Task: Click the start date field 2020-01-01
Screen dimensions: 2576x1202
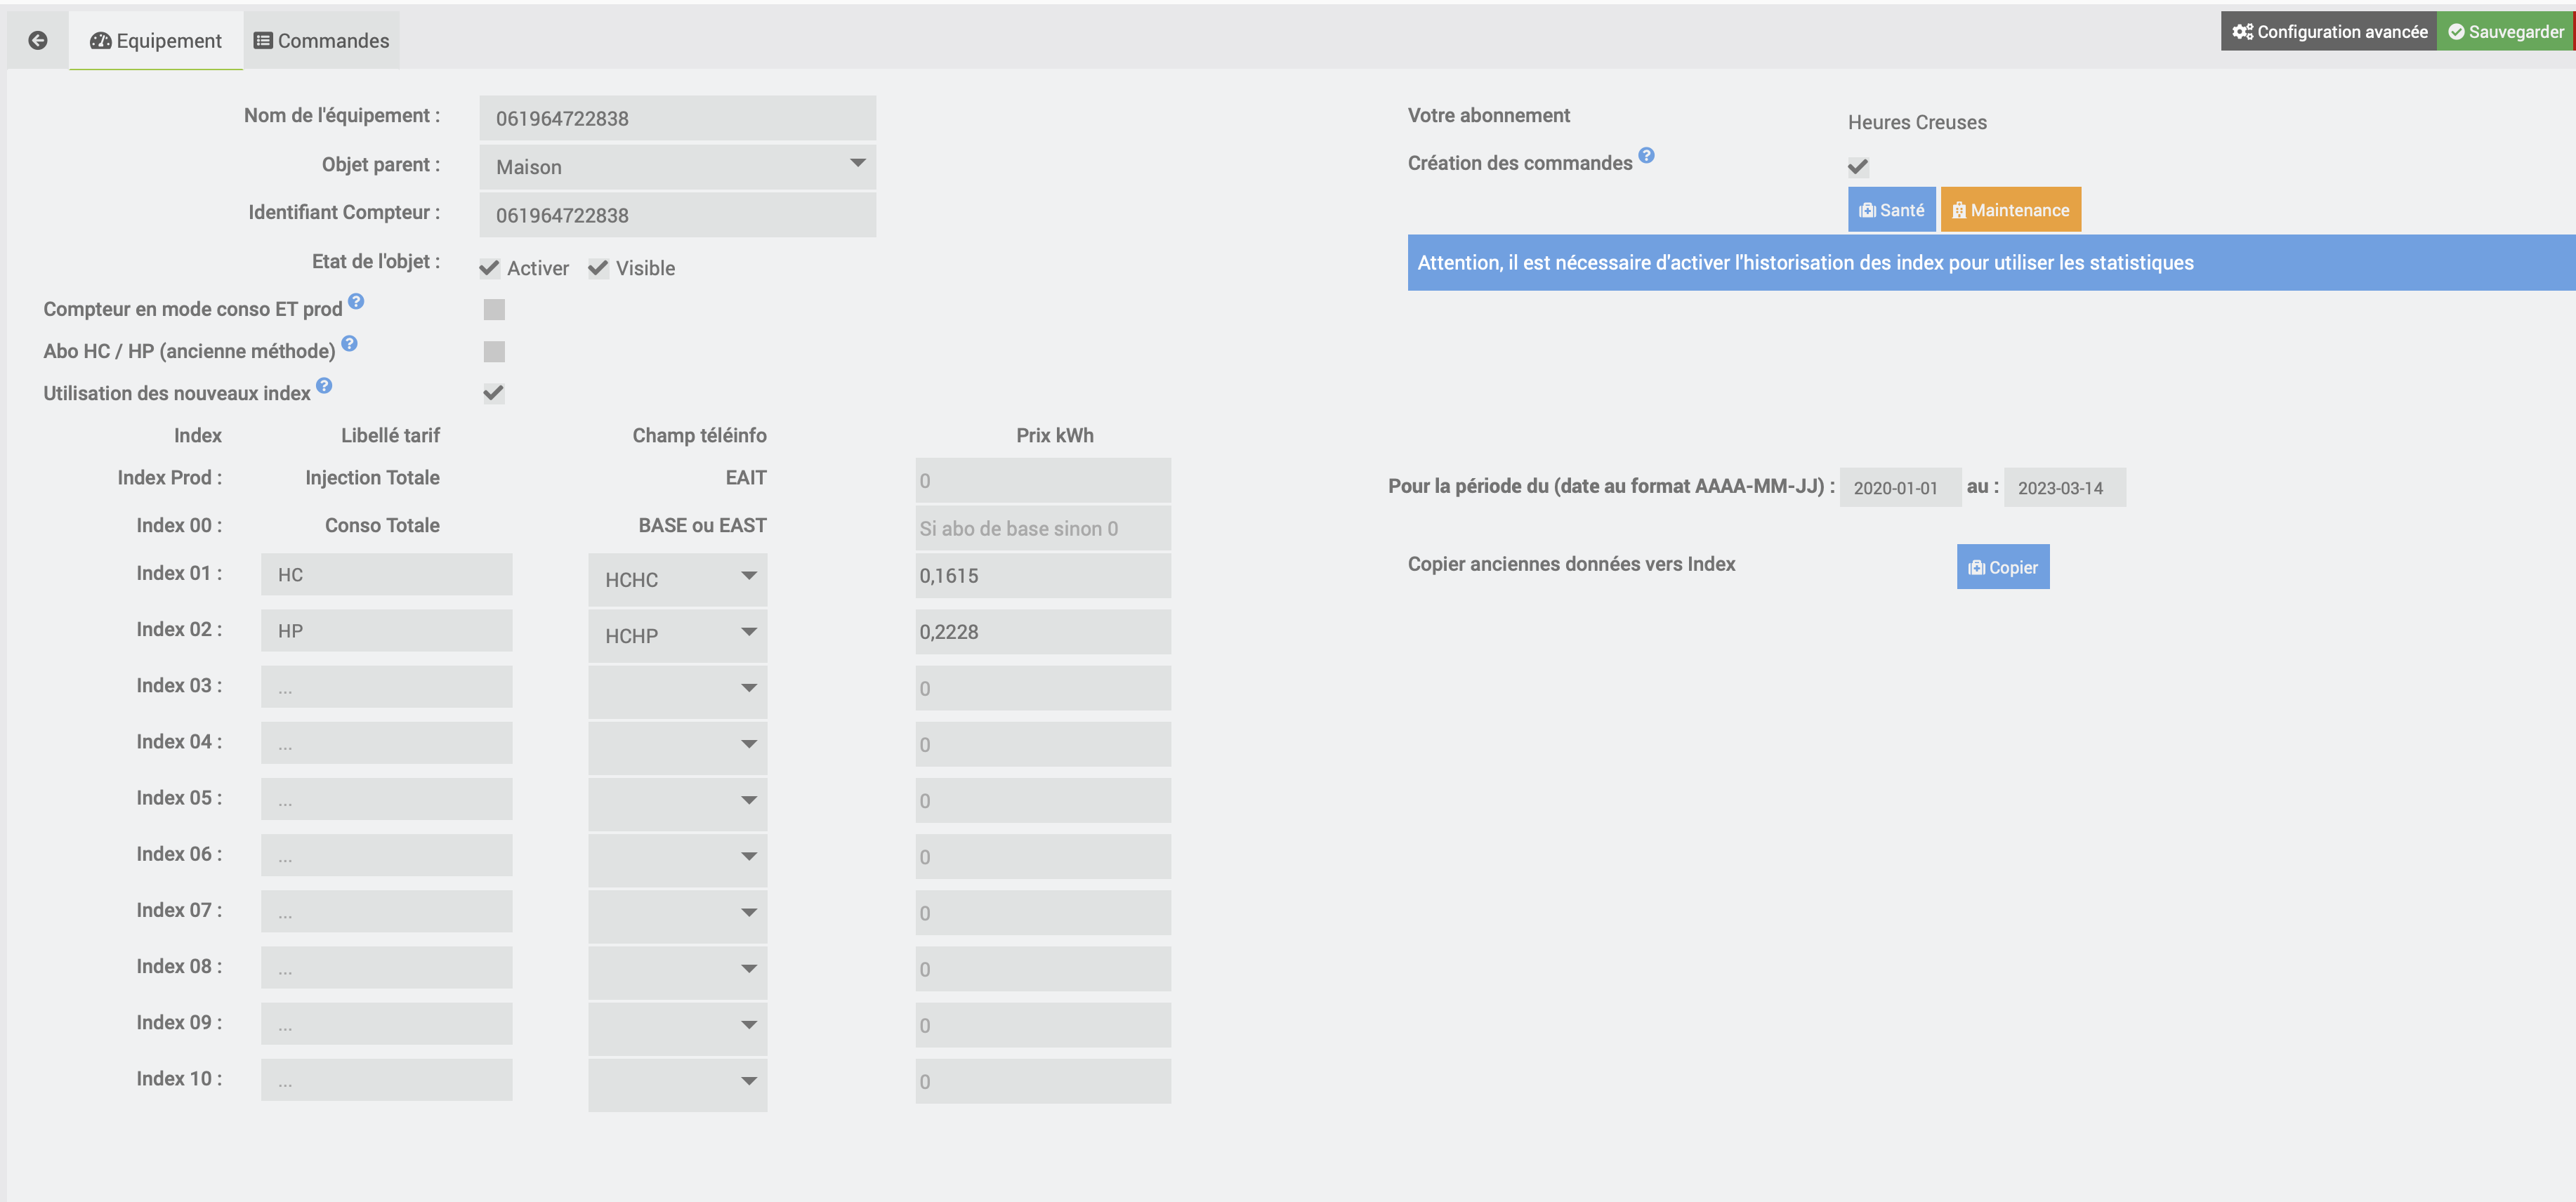Action: (1899, 488)
